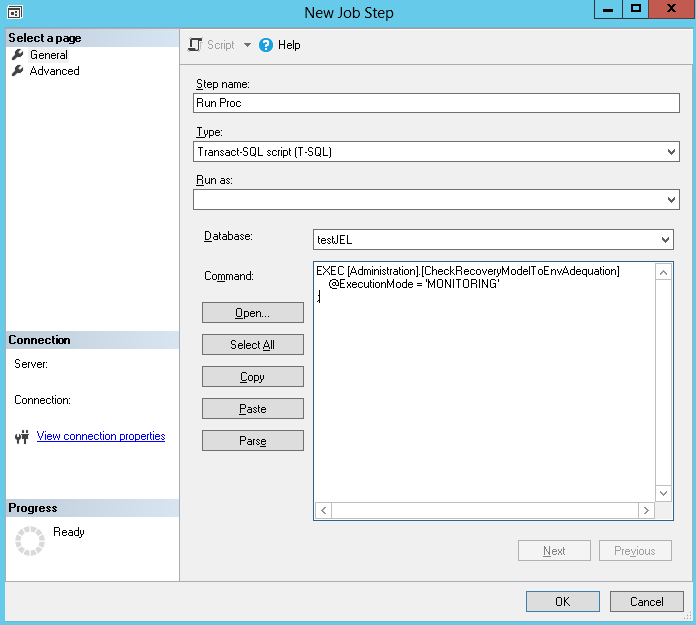This screenshot has width=696, height=625.
Task: Click the Script toolbar icon
Action: [195, 45]
